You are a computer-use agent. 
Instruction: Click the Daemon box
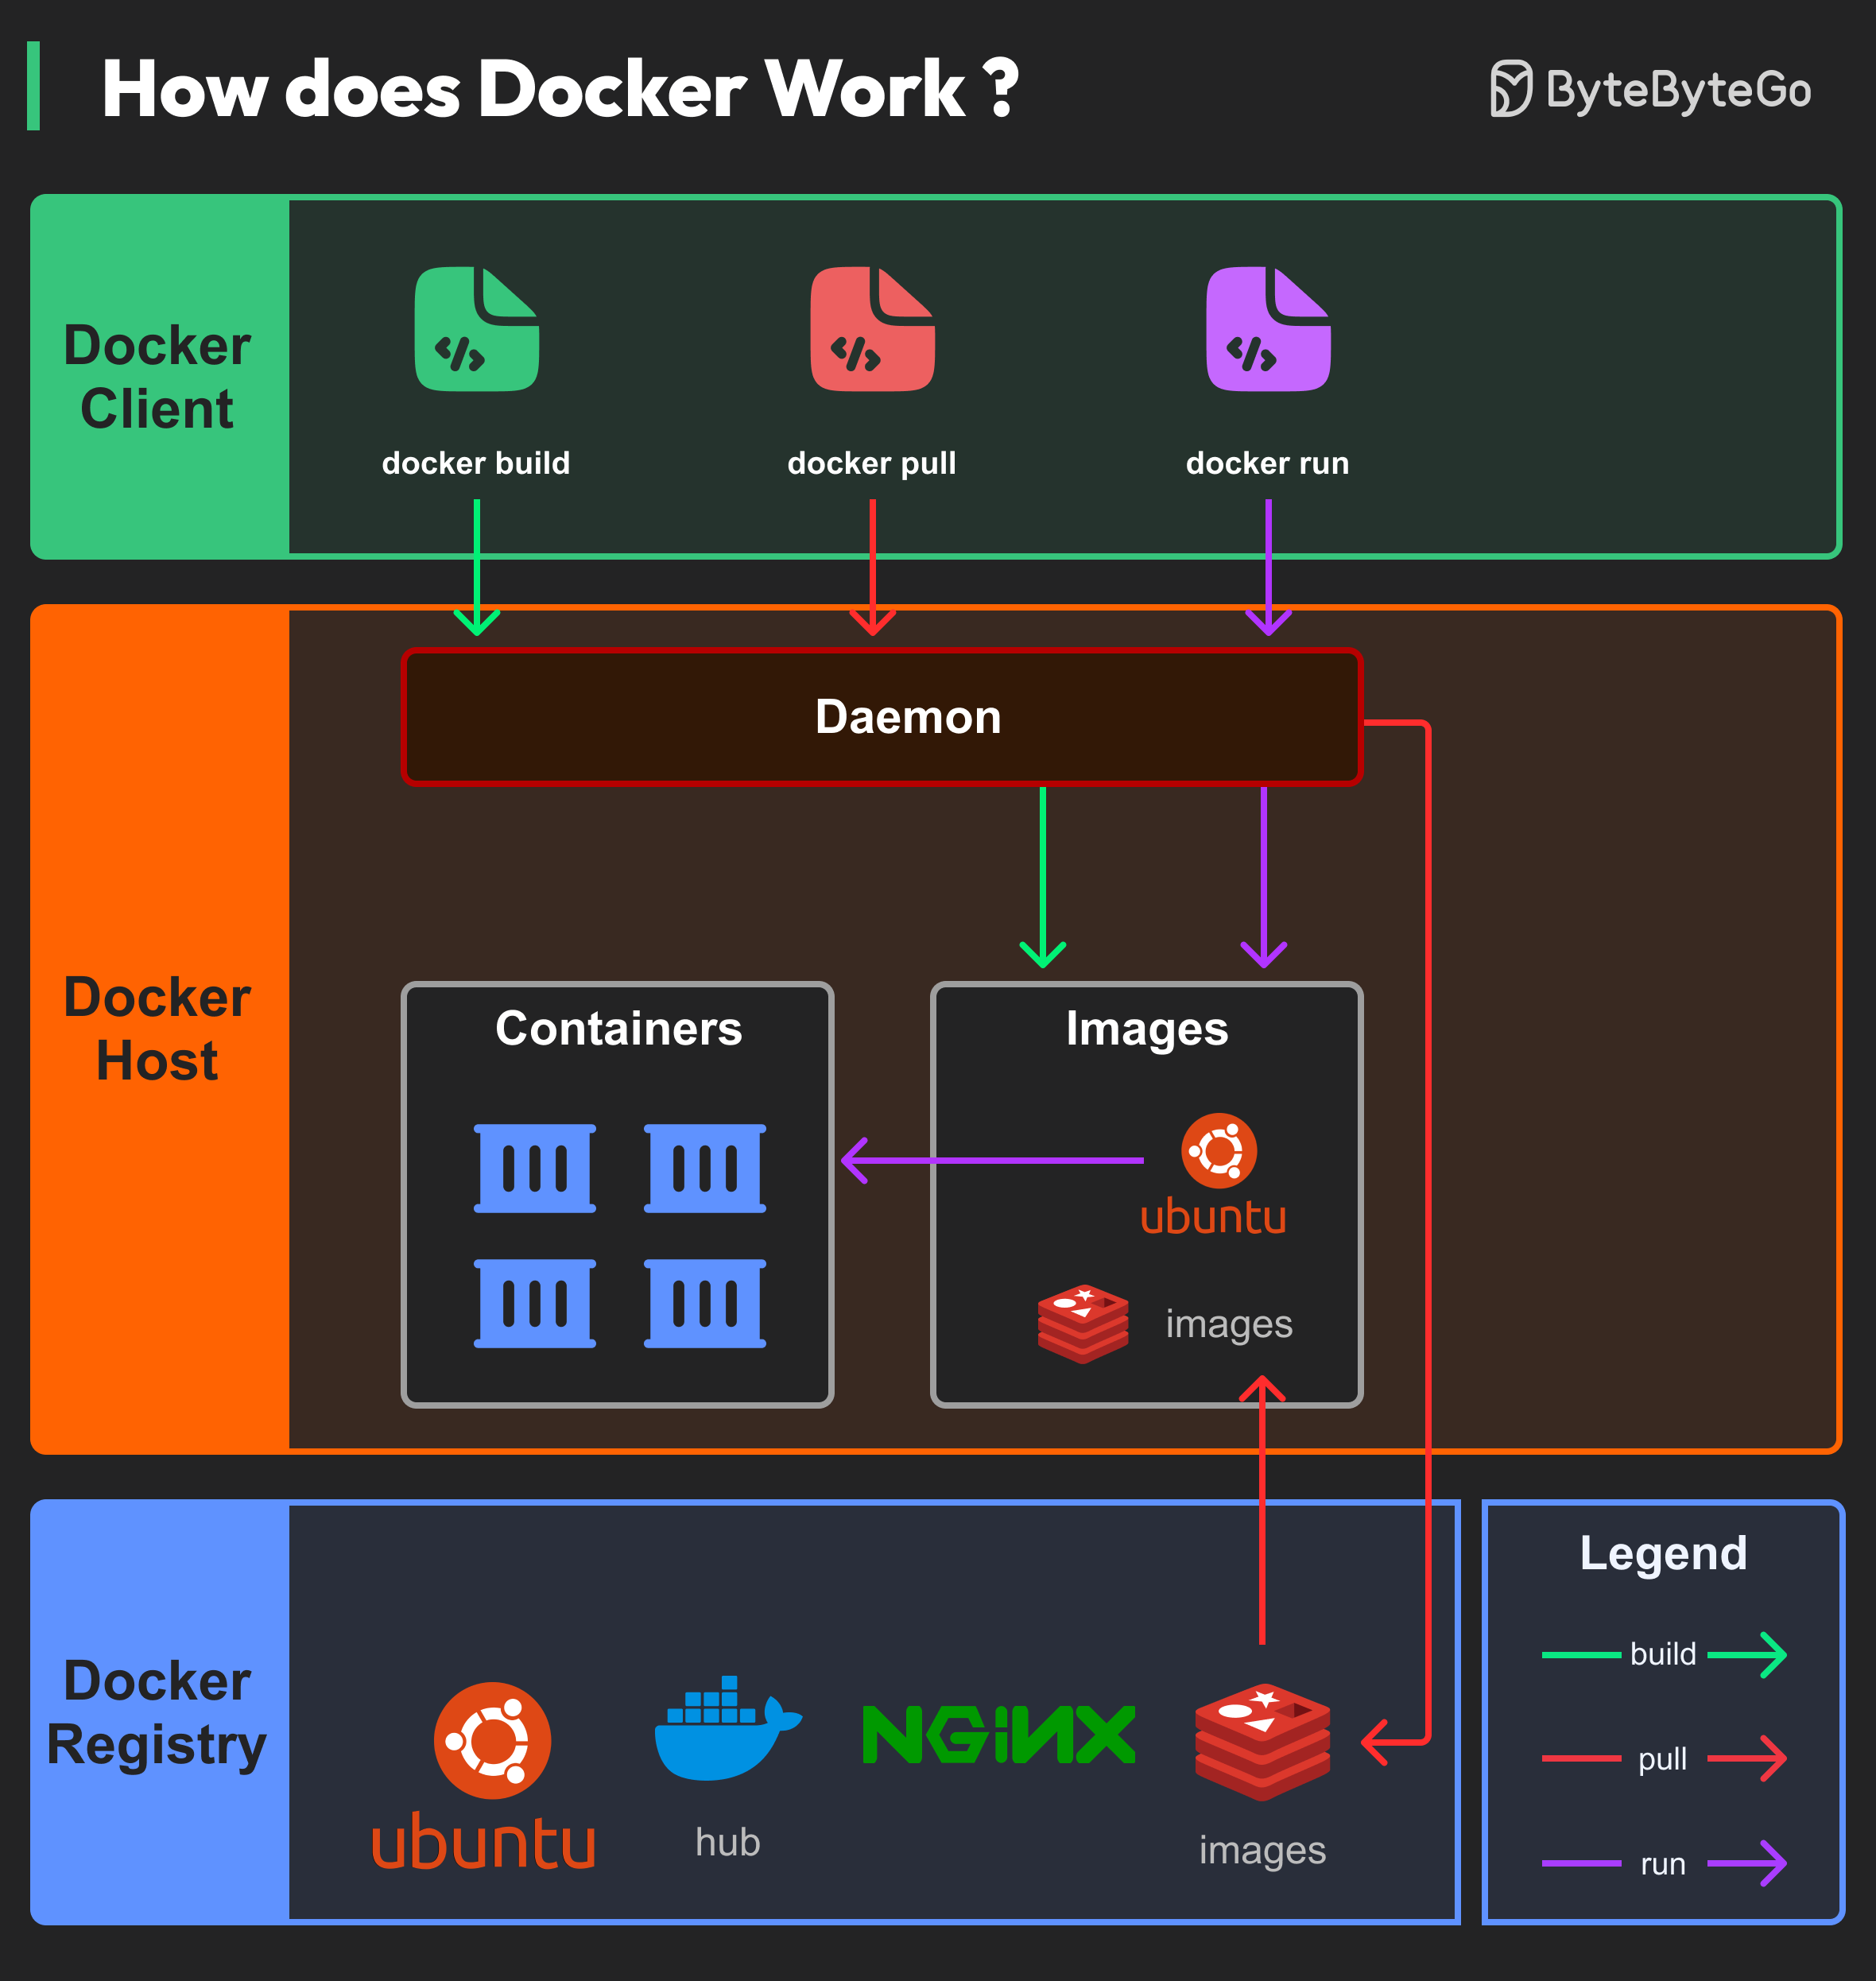(x=908, y=716)
